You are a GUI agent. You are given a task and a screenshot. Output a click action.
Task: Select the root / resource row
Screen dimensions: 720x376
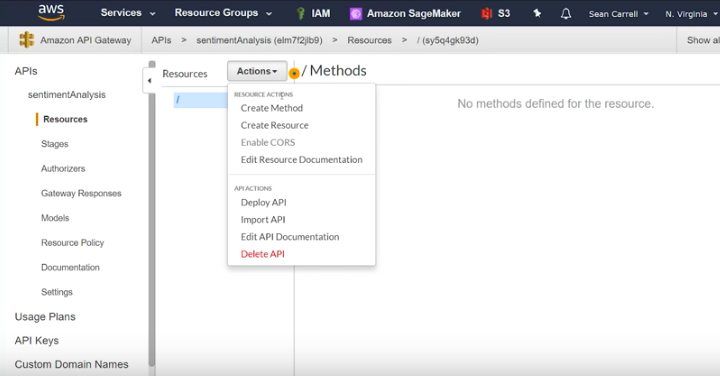tap(201, 100)
